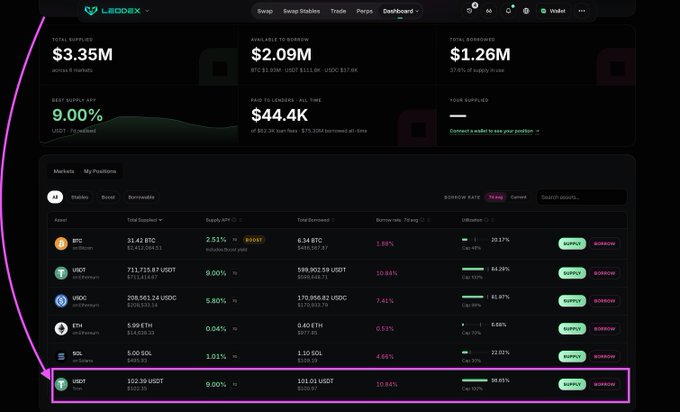
Task: Click the 31.42 BTC total supplied value
Action: point(141,240)
